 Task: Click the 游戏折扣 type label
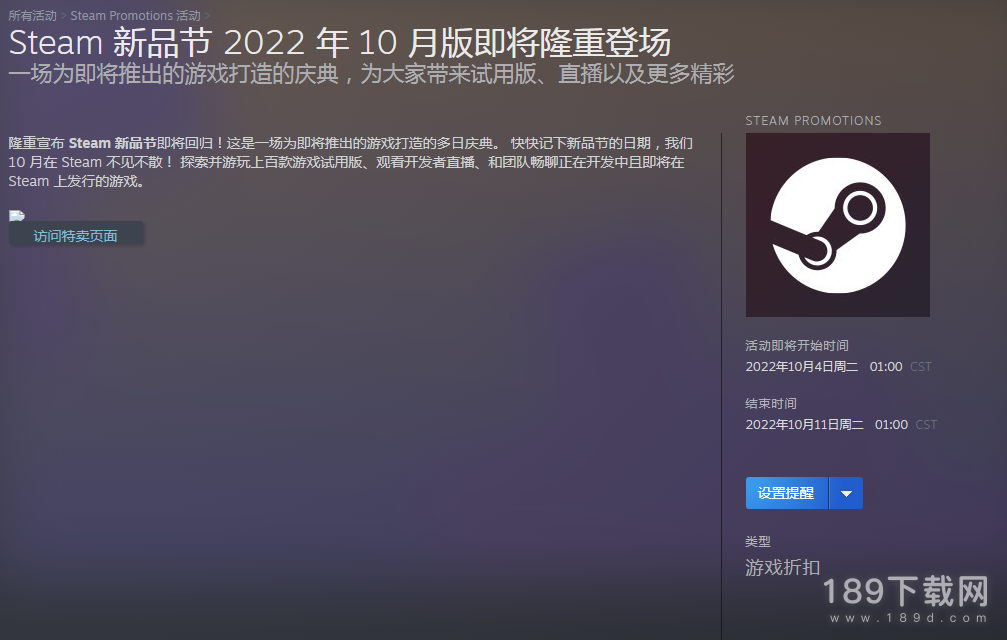tap(782, 567)
